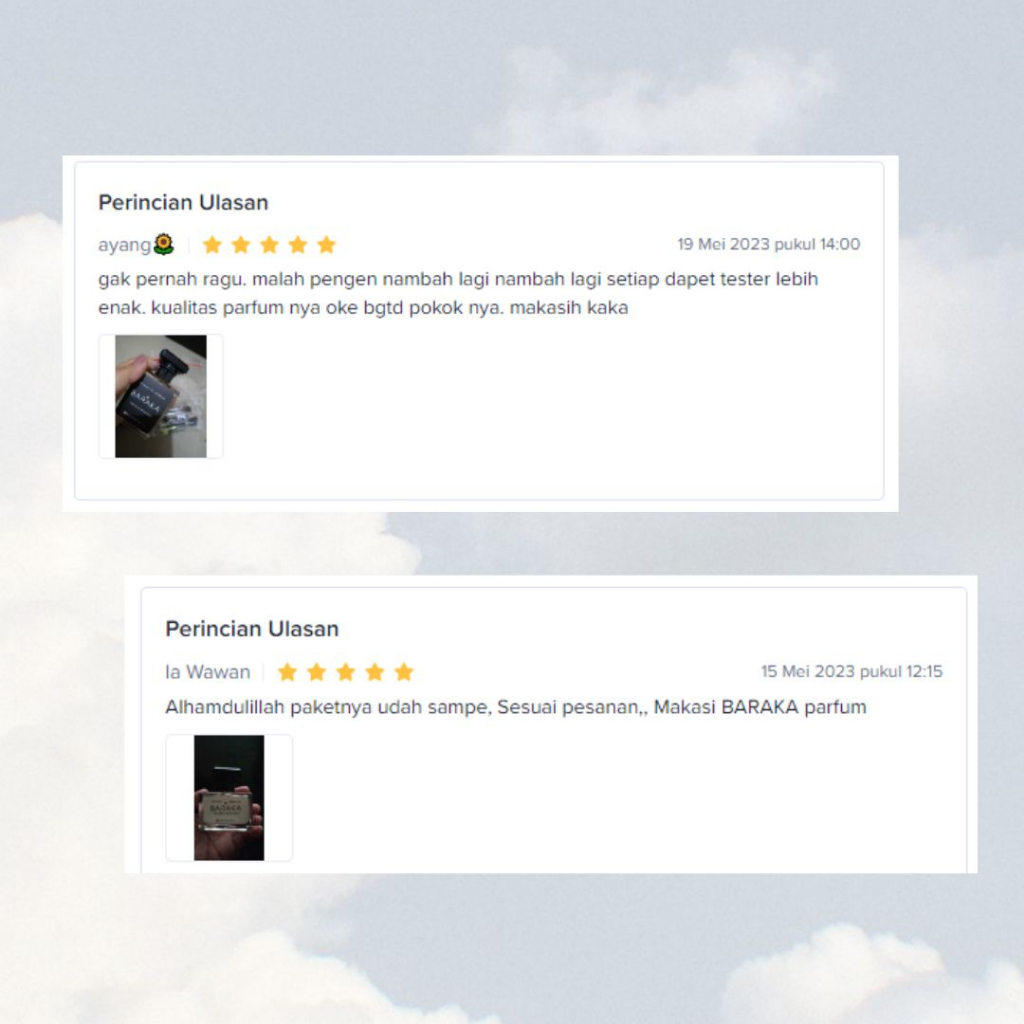Screen dimensions: 1024x1024
Task: Click the 15 Mei 2023 pukul 12:15 timestamp
Action: (x=852, y=671)
